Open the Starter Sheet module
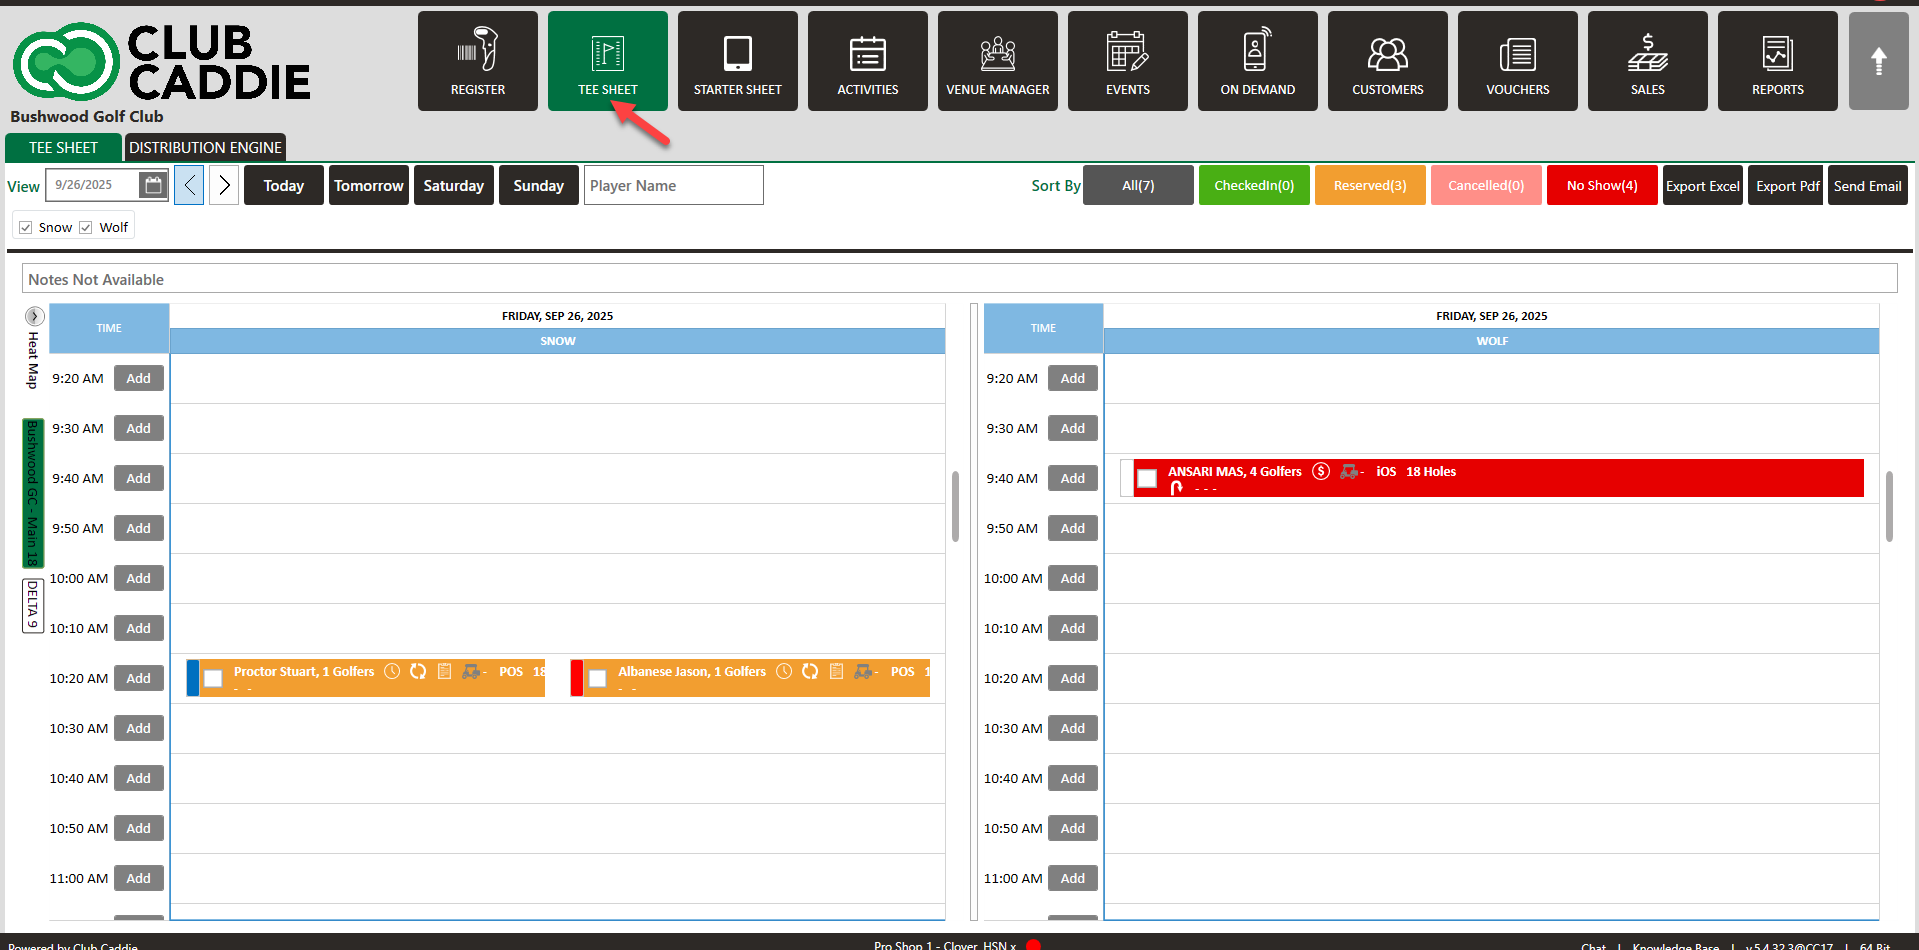 tap(737, 61)
